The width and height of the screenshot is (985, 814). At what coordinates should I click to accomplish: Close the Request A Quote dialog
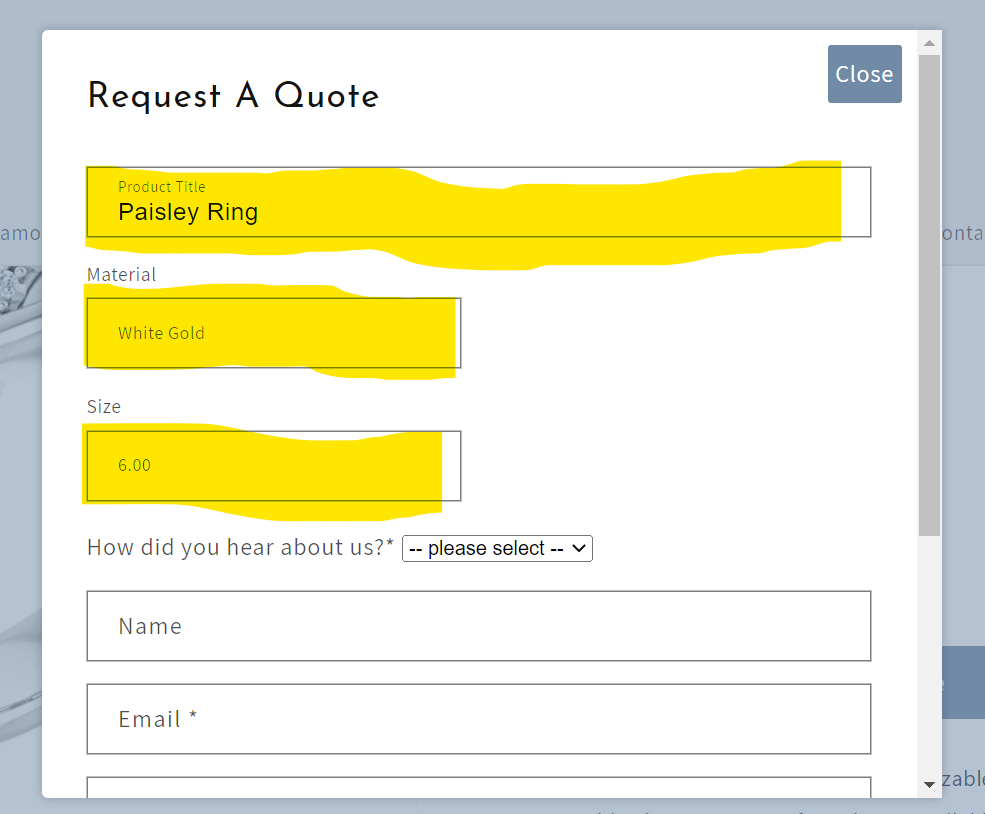864,74
